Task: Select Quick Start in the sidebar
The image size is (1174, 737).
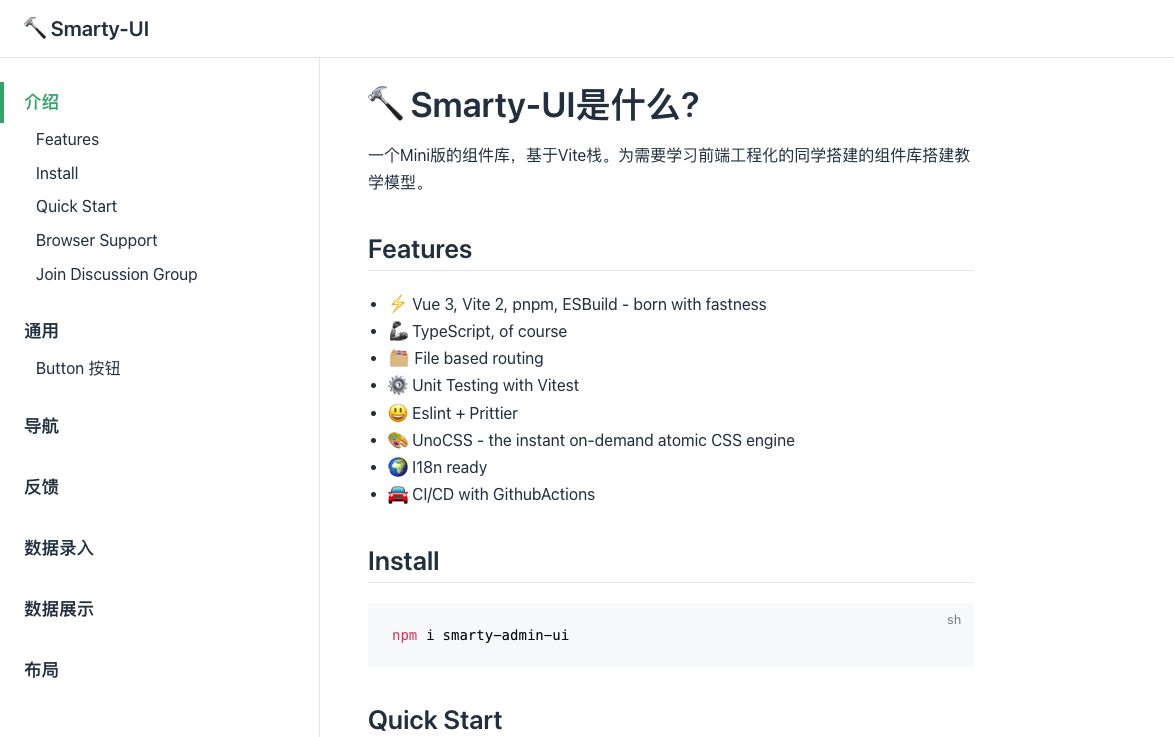Action: coord(76,206)
